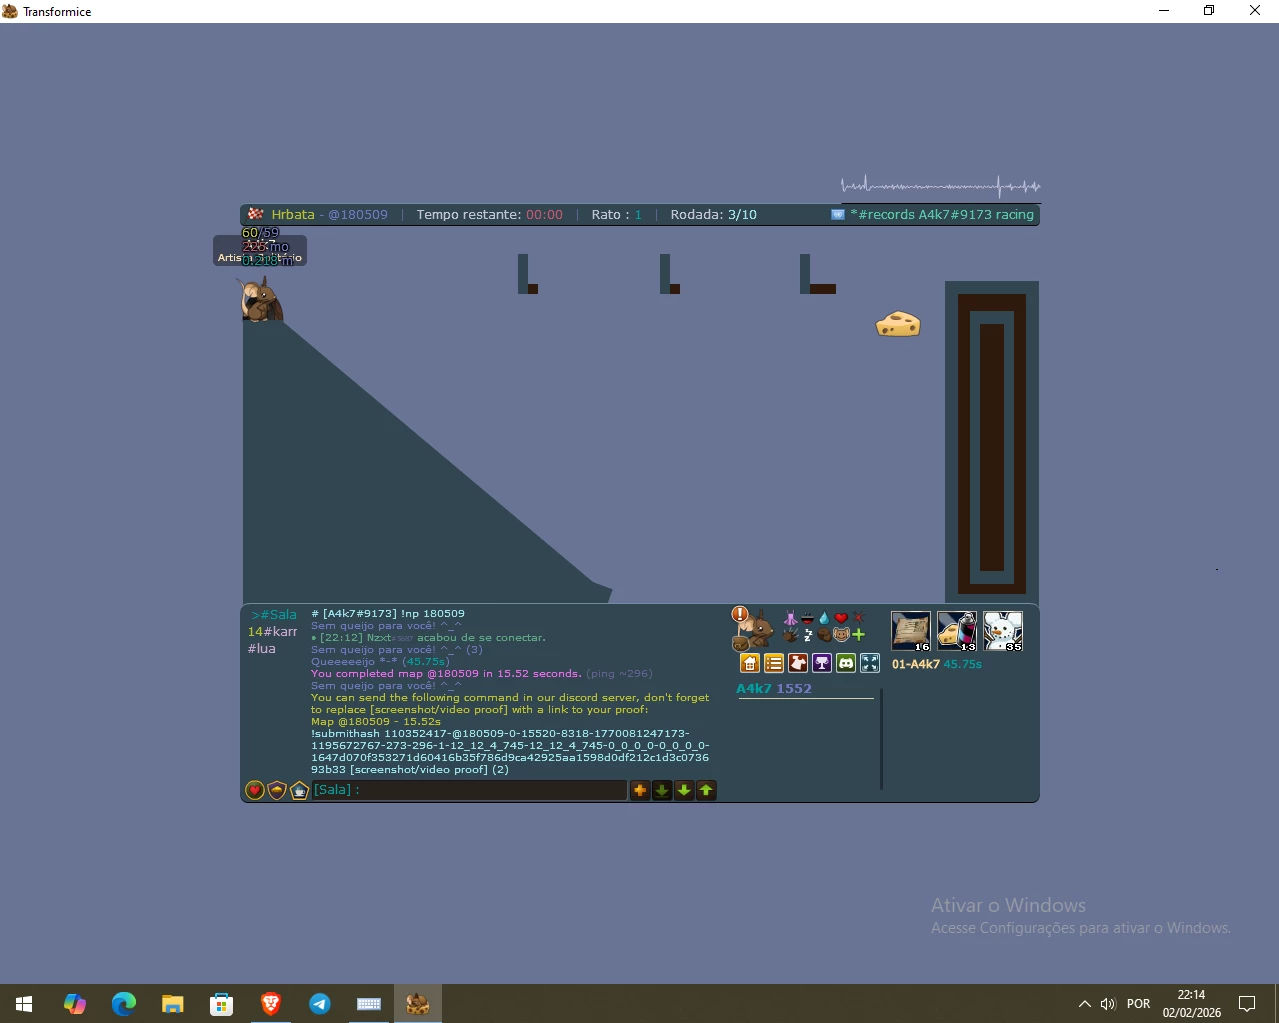The image size is (1279, 1023).
Task: Open the volume control in system tray
Action: tap(1108, 1004)
